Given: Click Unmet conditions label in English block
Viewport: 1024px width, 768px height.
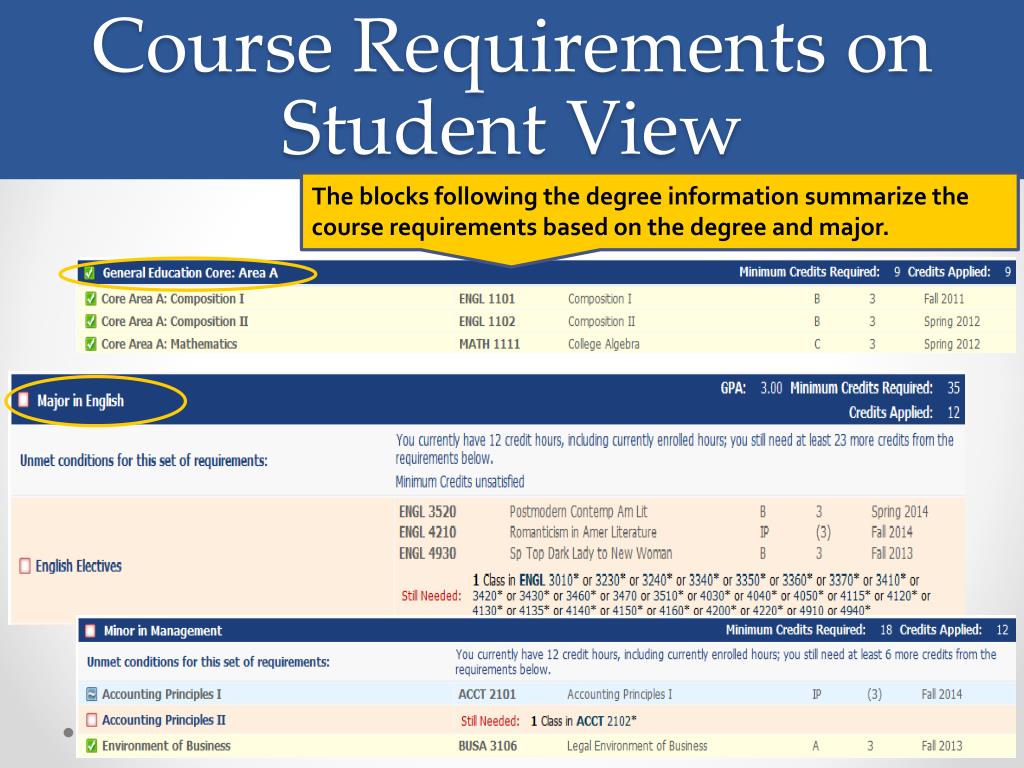Looking at the screenshot, I should (x=144, y=460).
